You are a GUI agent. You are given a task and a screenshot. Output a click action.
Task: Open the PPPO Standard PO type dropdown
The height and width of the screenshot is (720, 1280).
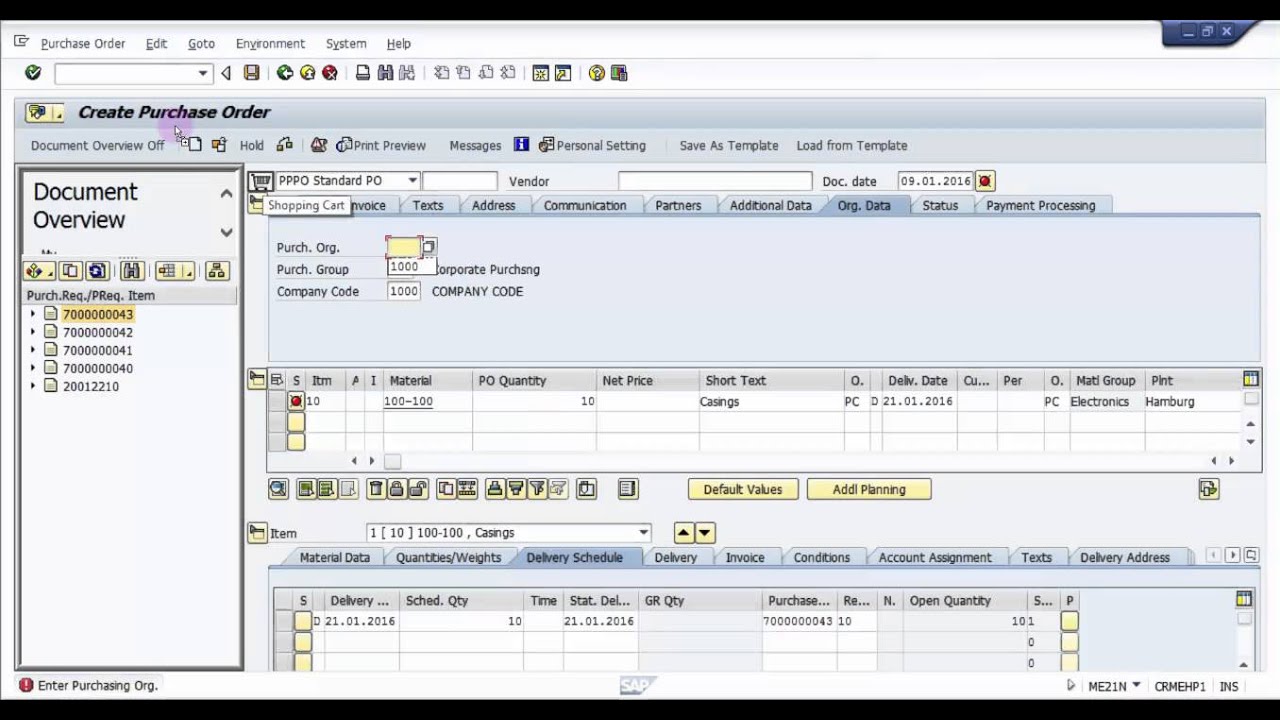click(411, 181)
